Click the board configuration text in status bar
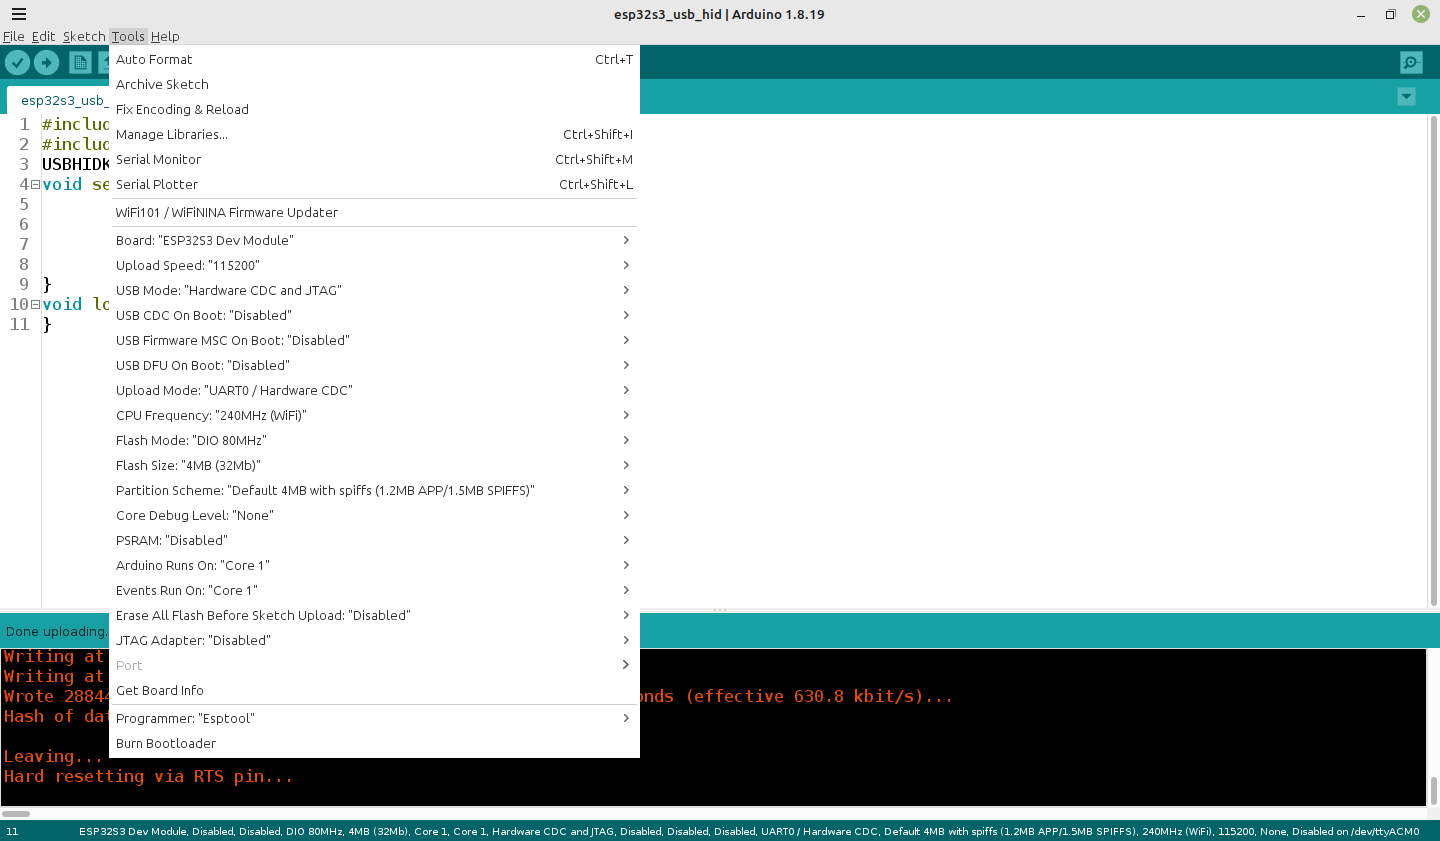Screen dimensions: 1440x841 click(749, 831)
